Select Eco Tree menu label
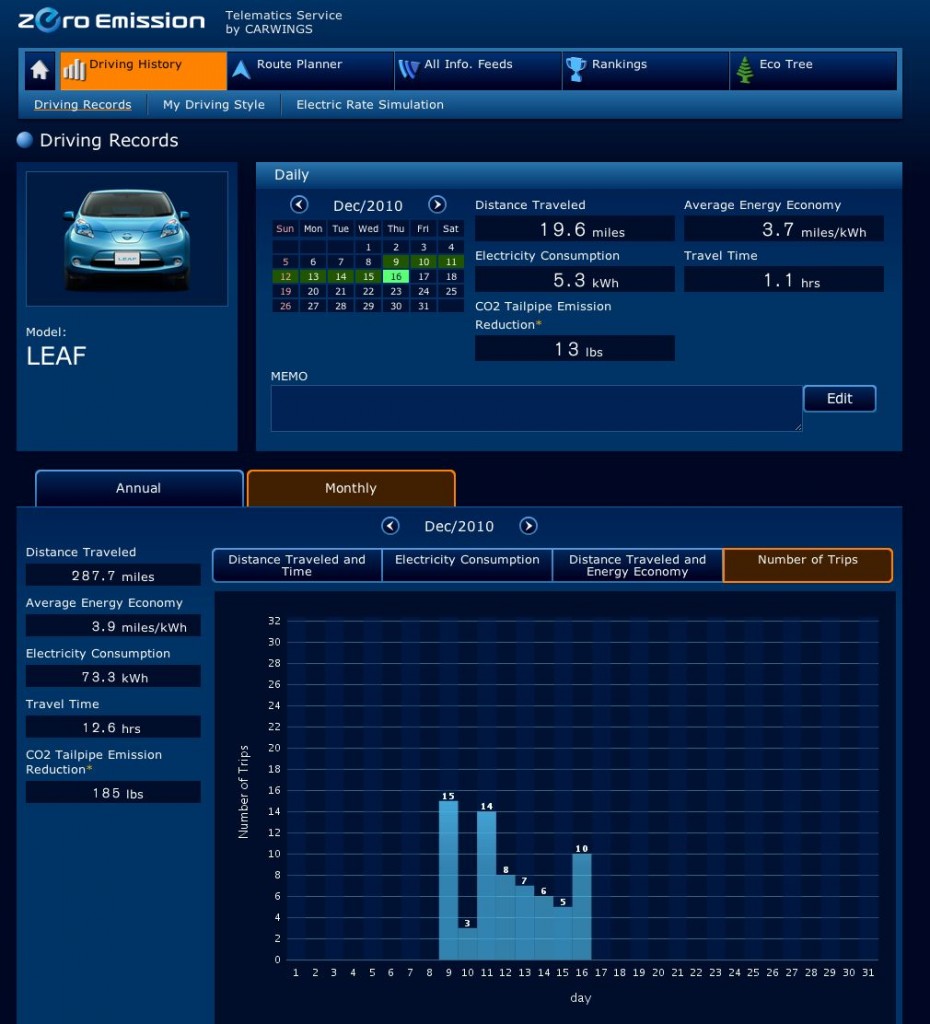Viewport: 930px width, 1024px height. point(786,64)
